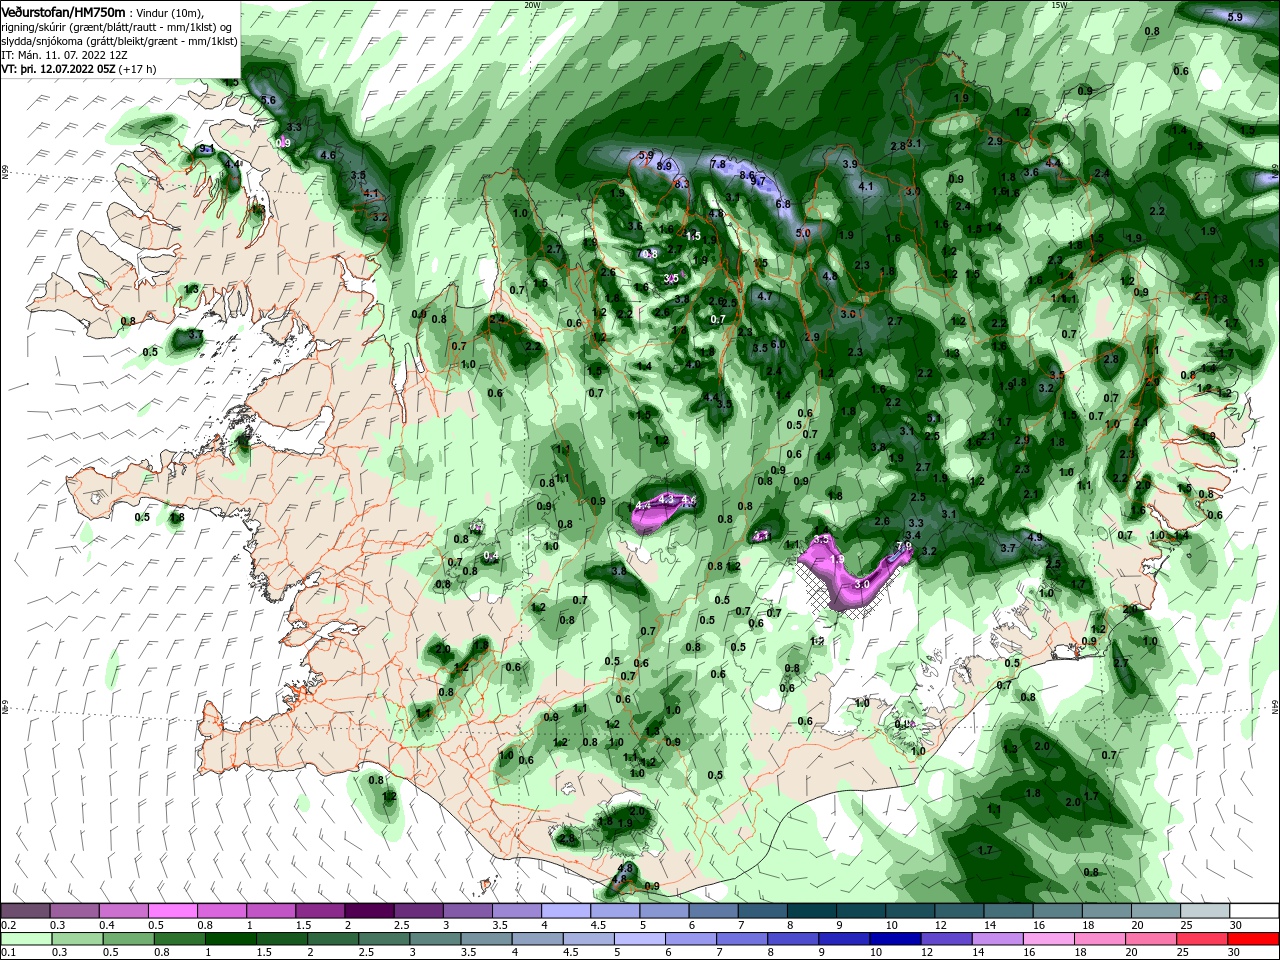Viewport: 1280px width, 960px height.
Task: Click the 4.7 precipitation value in the north
Action: [765, 296]
